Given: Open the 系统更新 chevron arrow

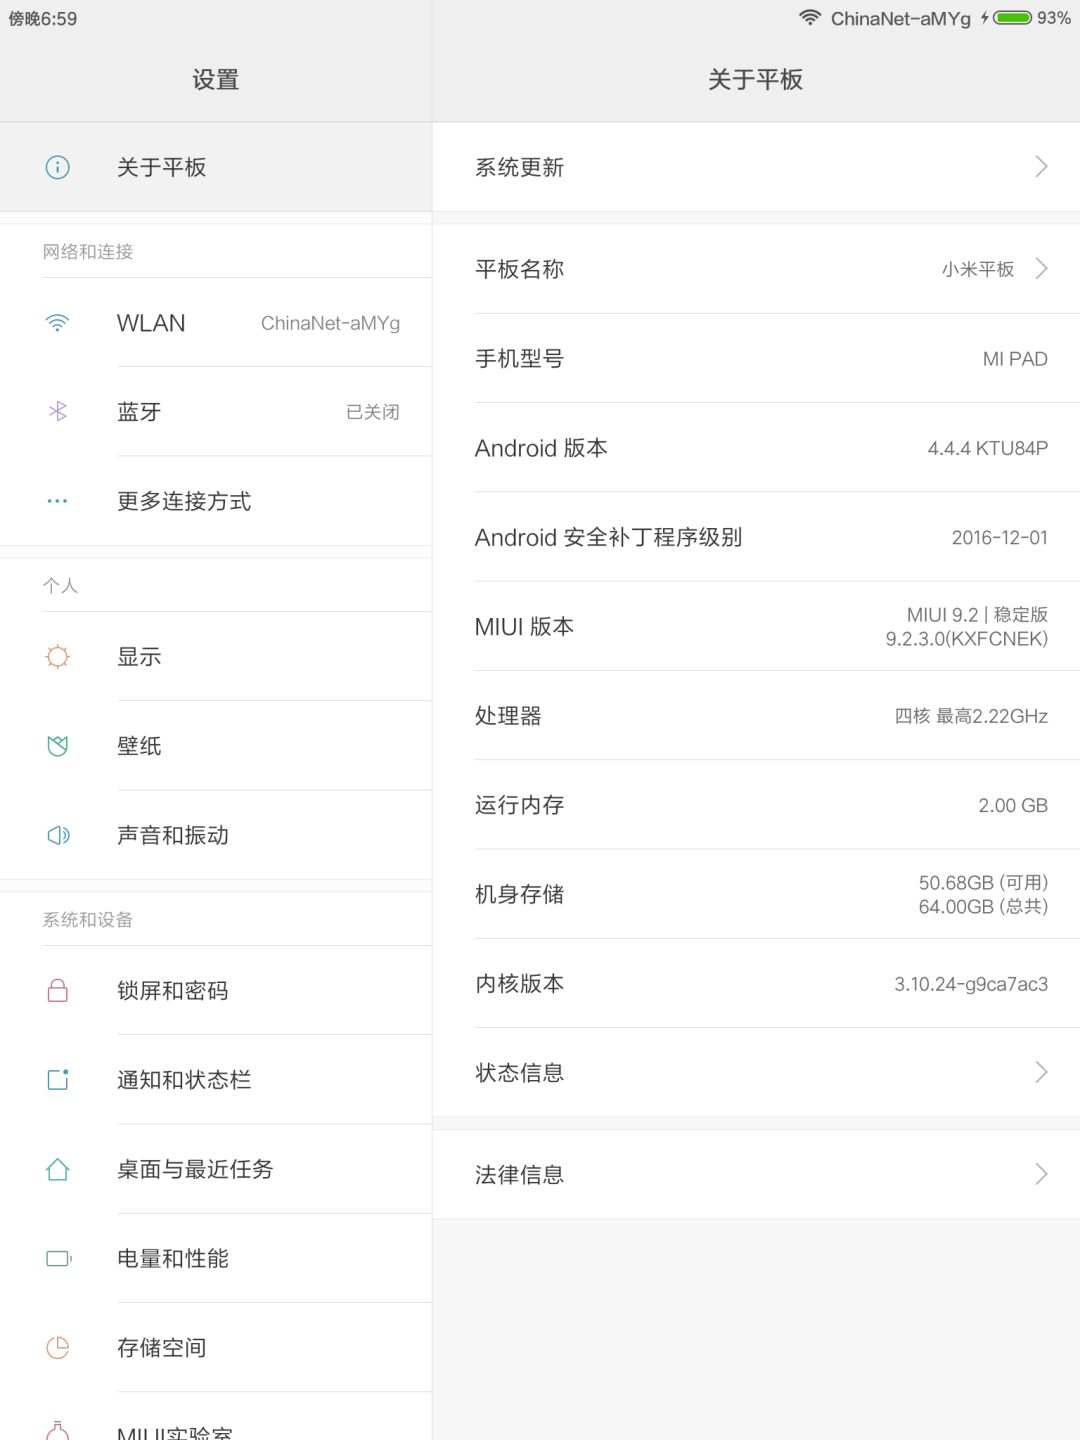Looking at the screenshot, I should point(1041,167).
